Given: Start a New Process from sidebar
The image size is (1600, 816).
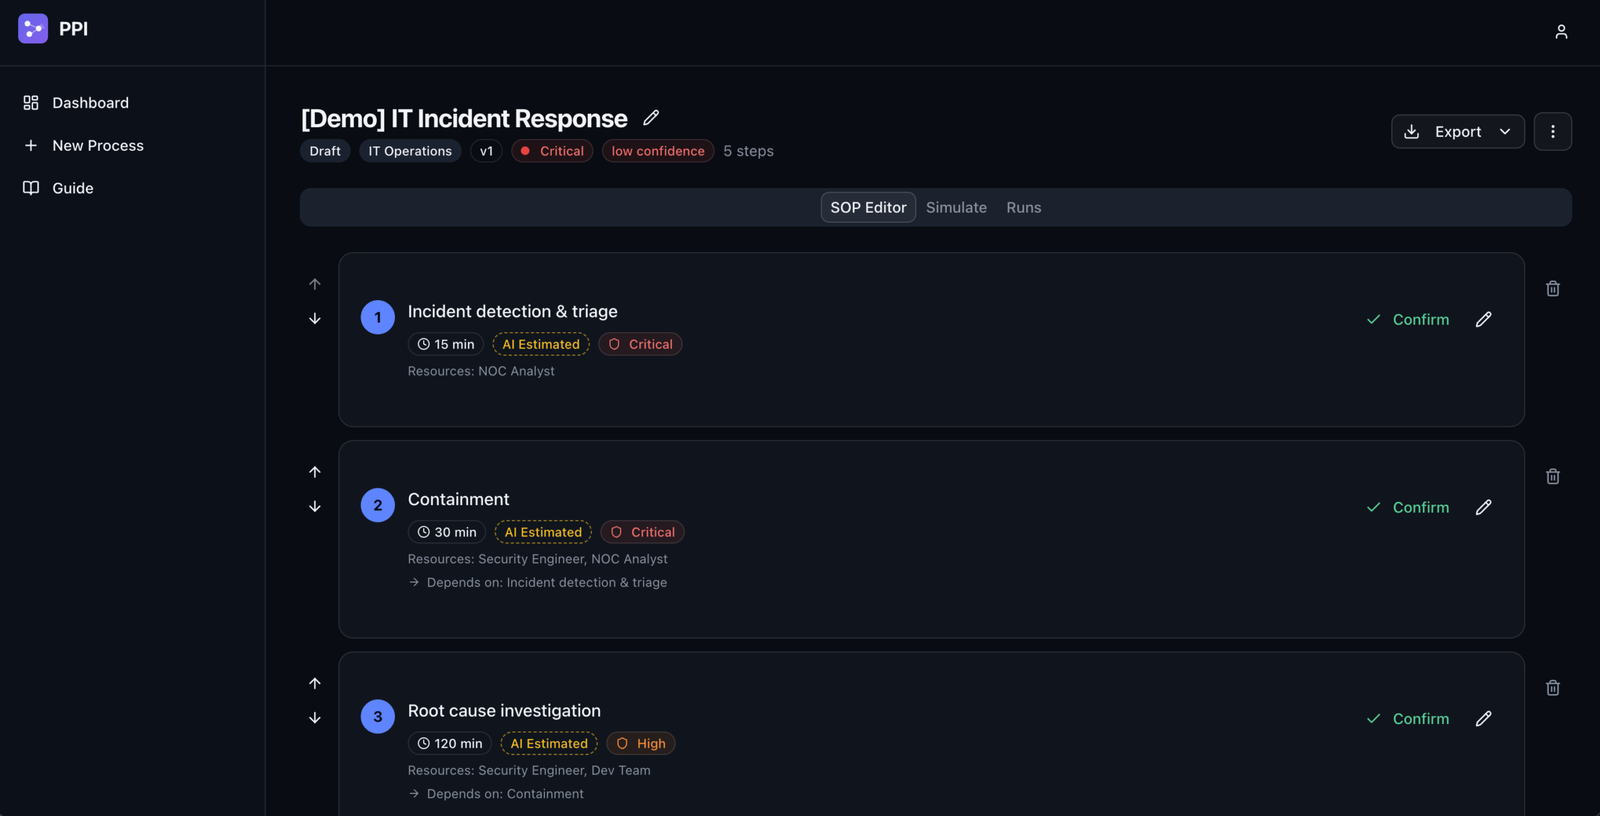Looking at the screenshot, I should coord(97,146).
